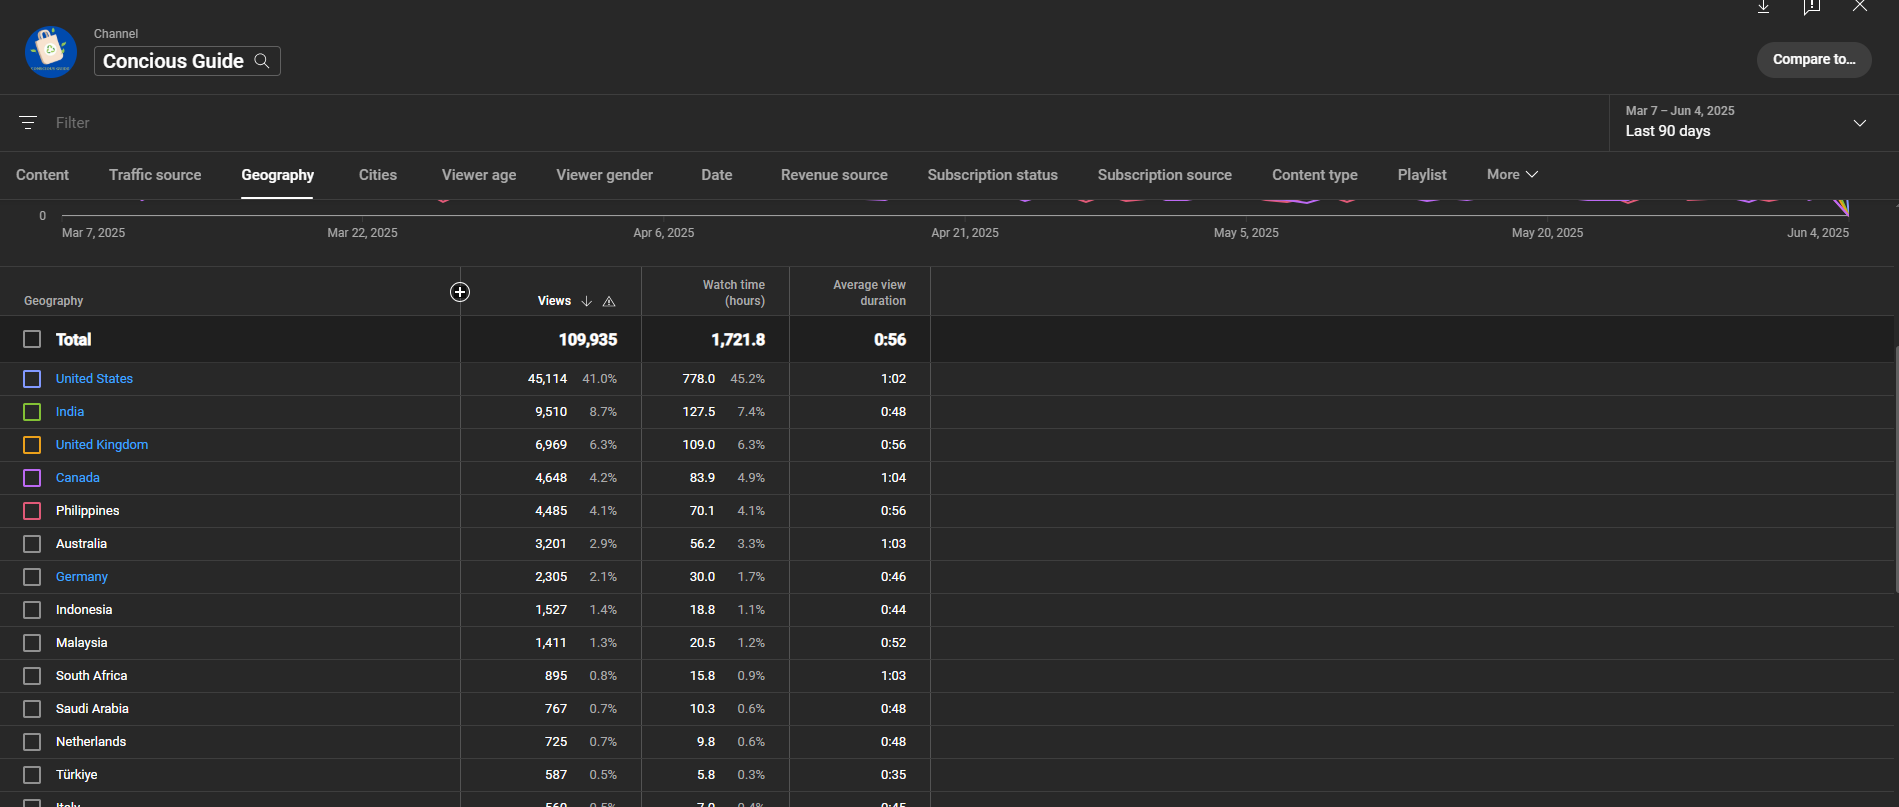Screen dimensions: 1899x807
Task: Toggle the Total row checkbox
Action: pos(32,339)
